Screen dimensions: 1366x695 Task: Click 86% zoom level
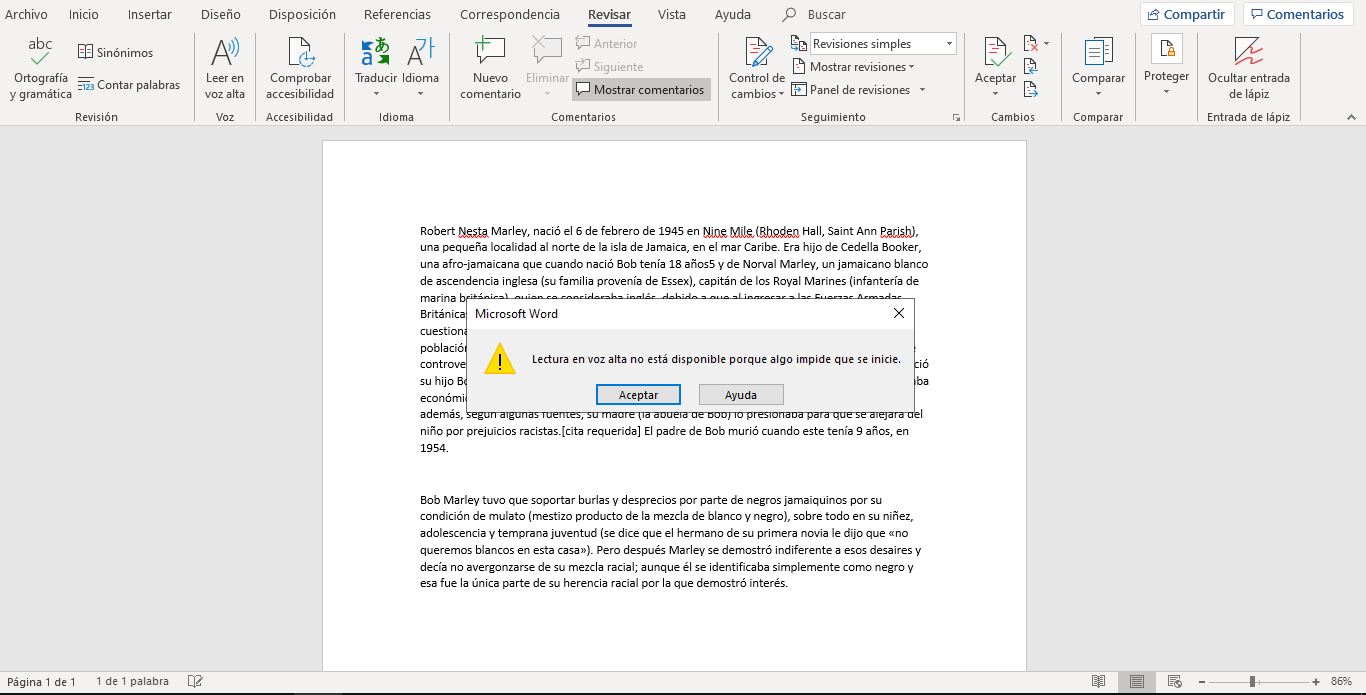(x=1341, y=681)
